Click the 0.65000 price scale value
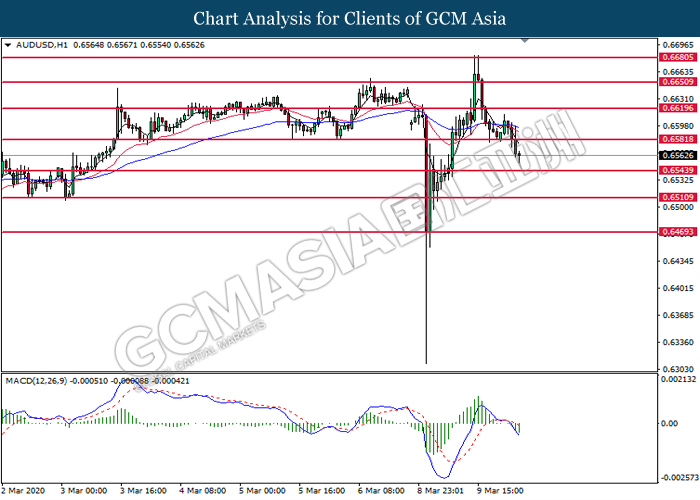 click(x=679, y=207)
